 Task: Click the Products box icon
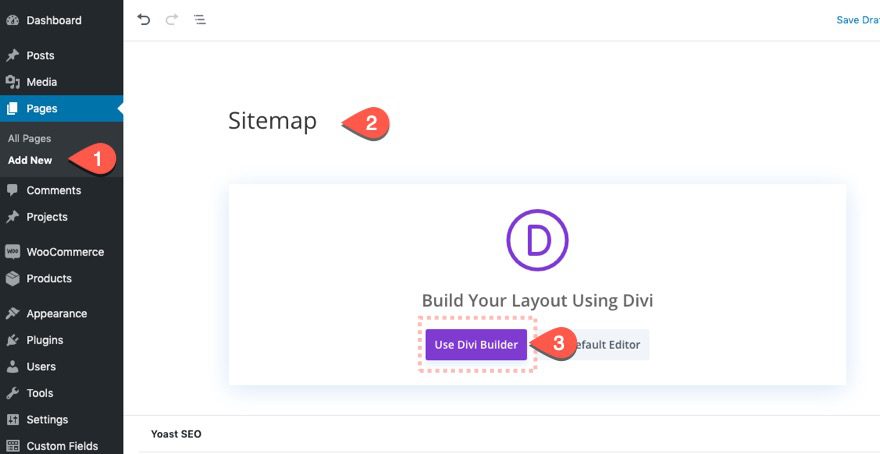[x=12, y=278]
